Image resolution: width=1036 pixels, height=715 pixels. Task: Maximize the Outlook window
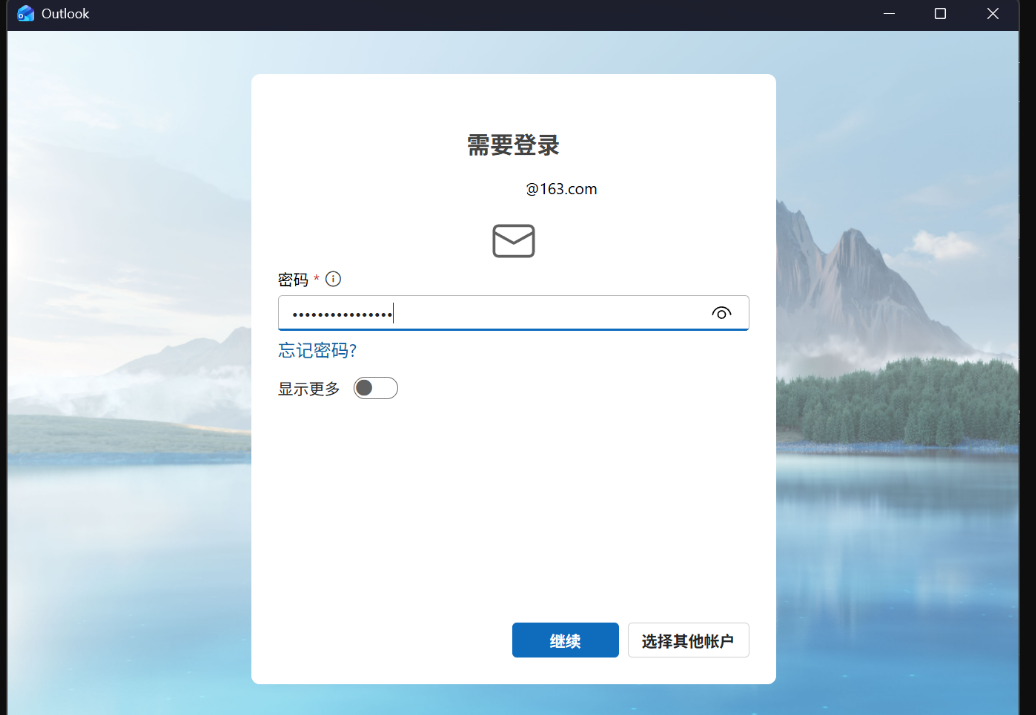940,14
